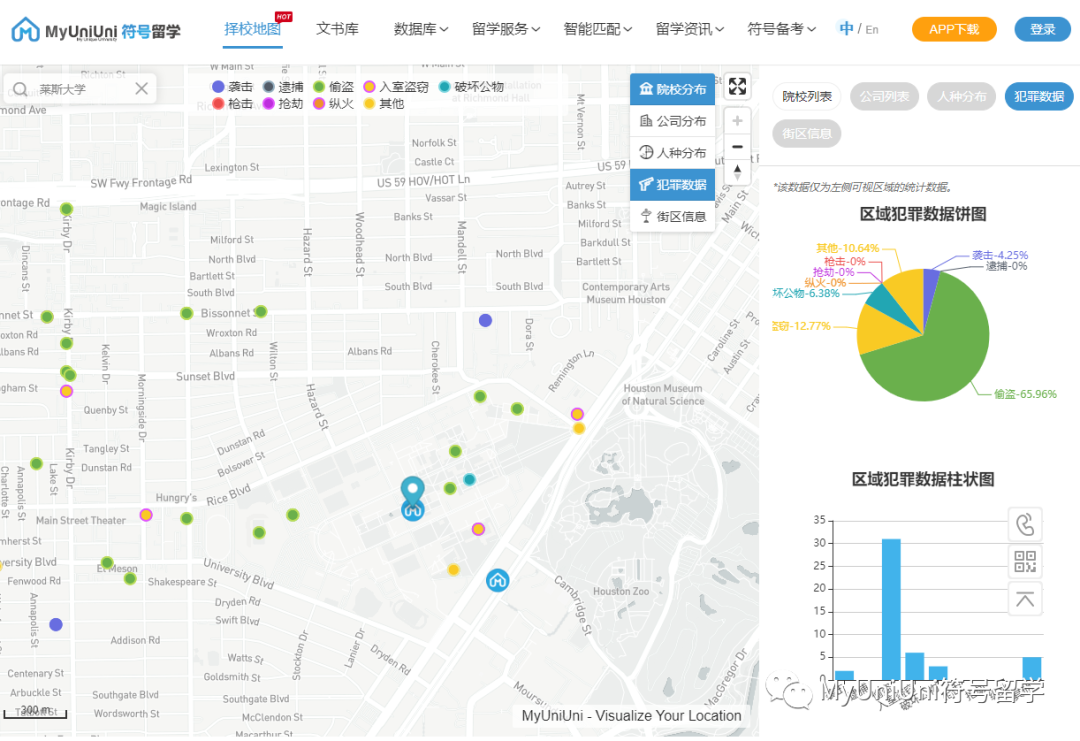Image resolution: width=1080 pixels, height=741 pixels.
Task: Click the purple dot near Addison Rd
Action: pyautogui.click(x=56, y=625)
